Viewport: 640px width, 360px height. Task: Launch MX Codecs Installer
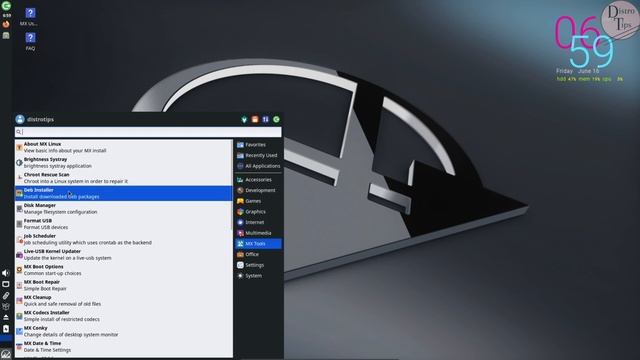point(124,316)
